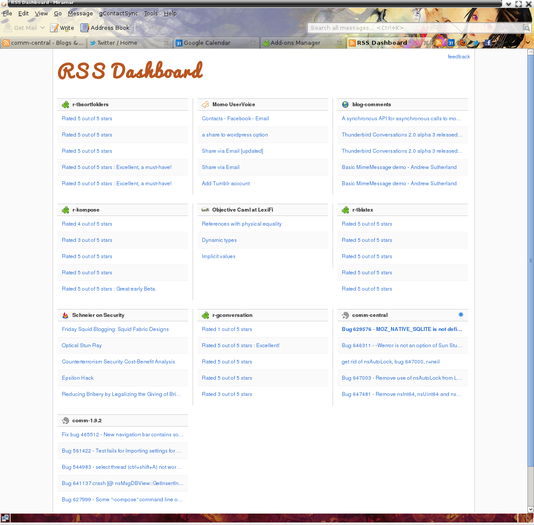Open the Google Calendar shortcut icon beside the tabs
The height and width of the screenshot is (525, 534).
click(x=451, y=43)
